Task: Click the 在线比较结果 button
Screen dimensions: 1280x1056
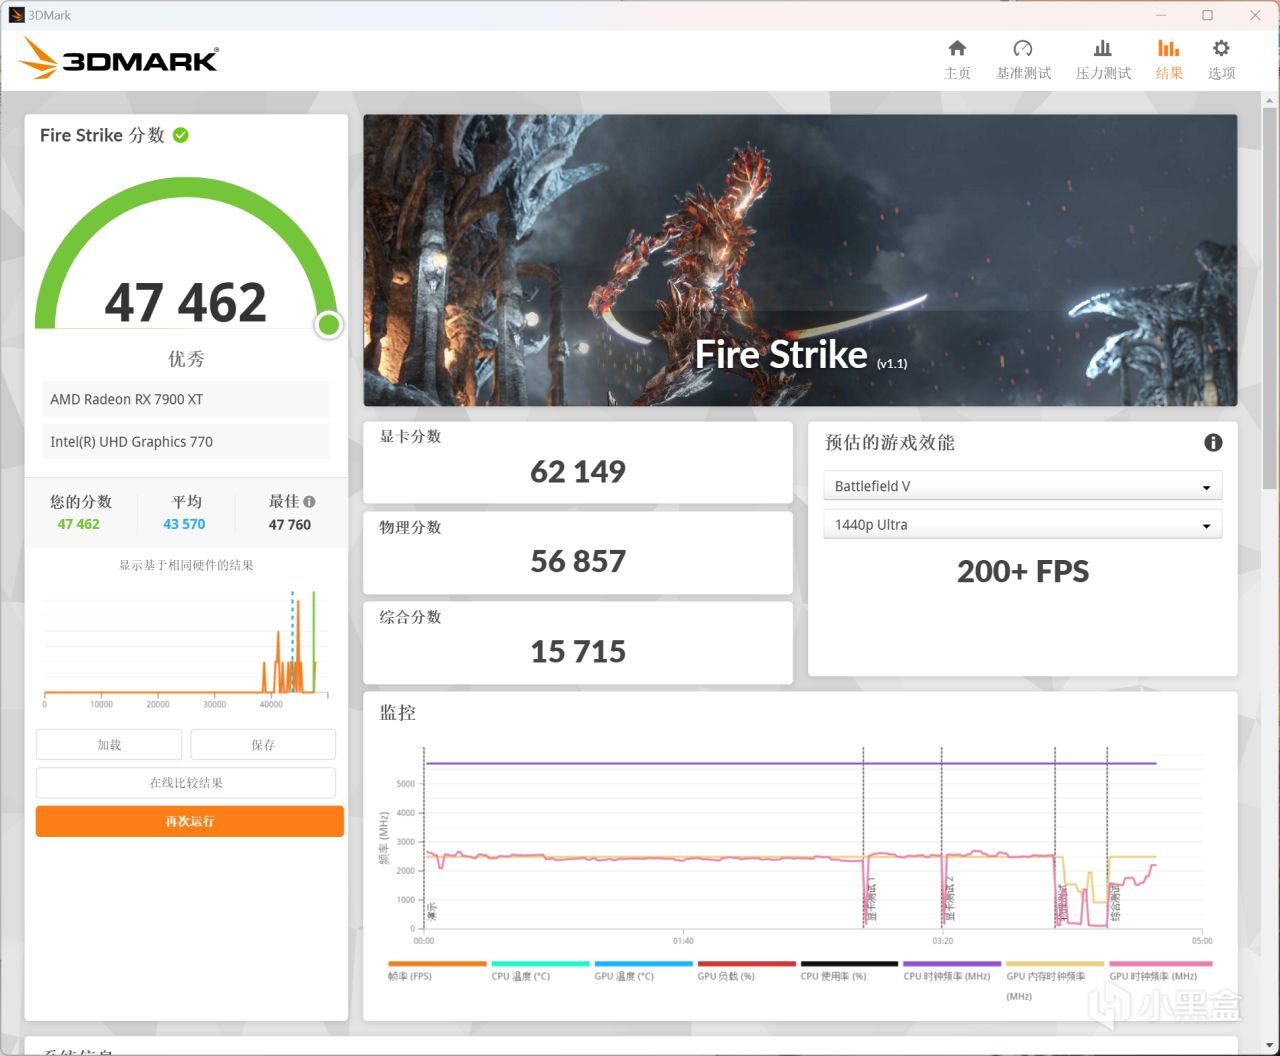Action: 186,782
